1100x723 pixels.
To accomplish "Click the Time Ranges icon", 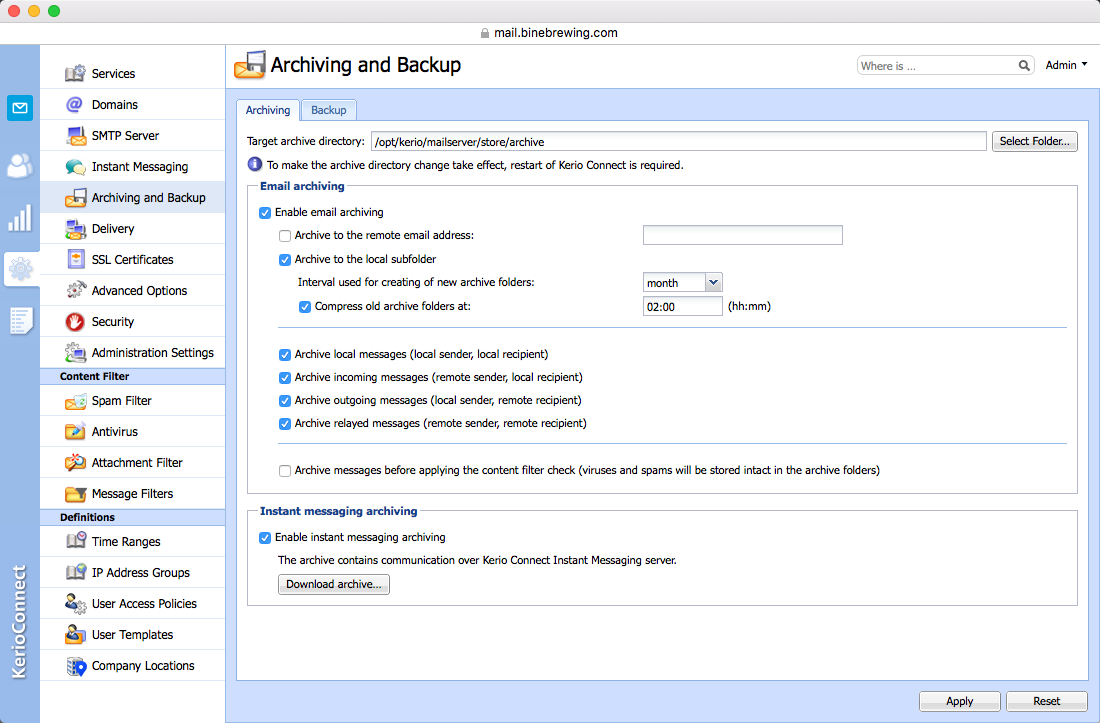I will pos(75,541).
